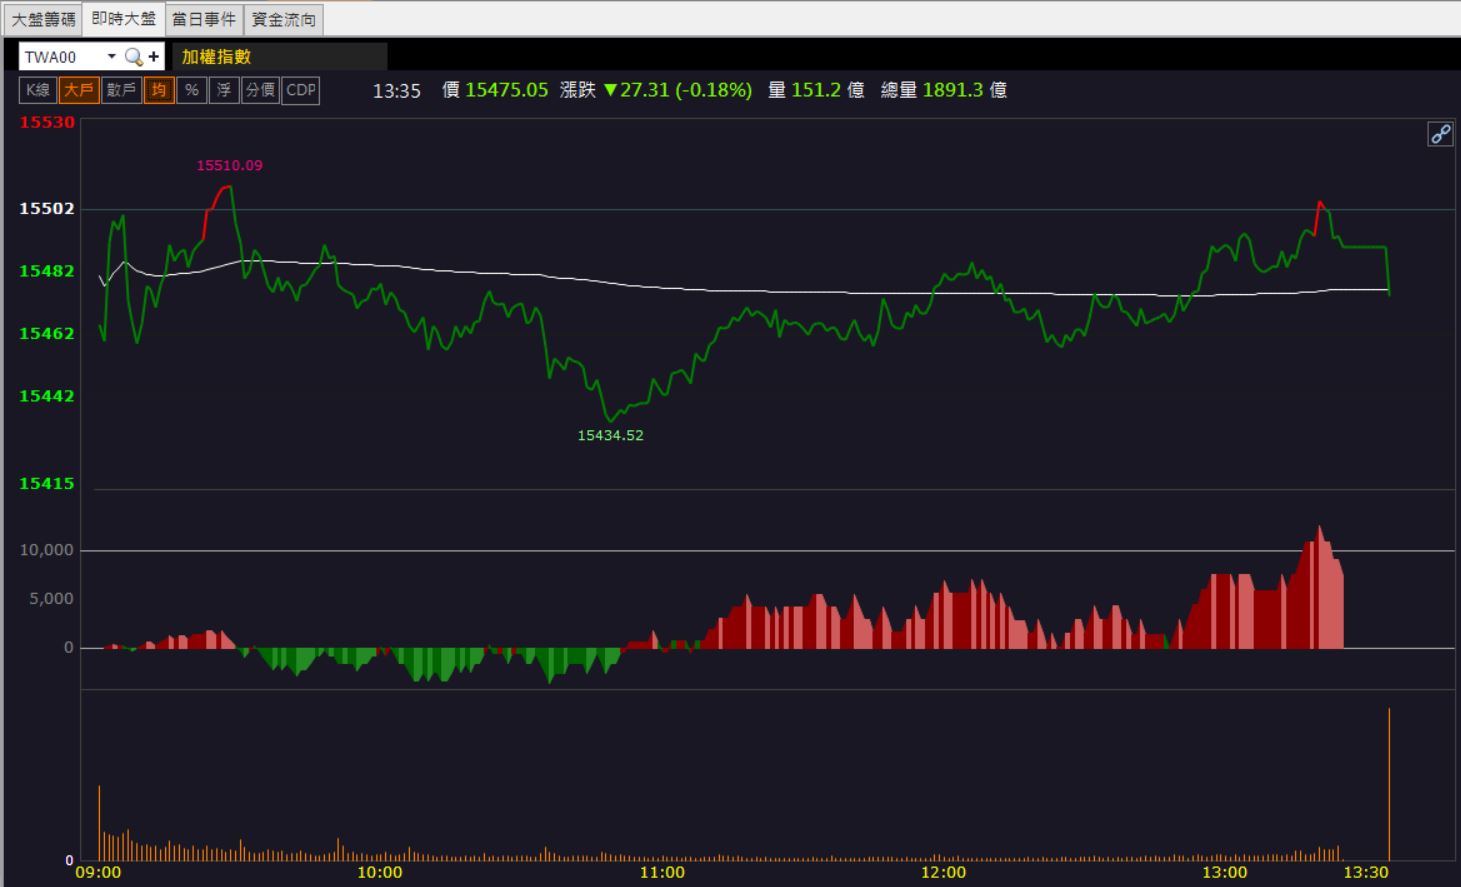Click the 10,000 axis label
This screenshot has width=1461, height=887.
47,550
